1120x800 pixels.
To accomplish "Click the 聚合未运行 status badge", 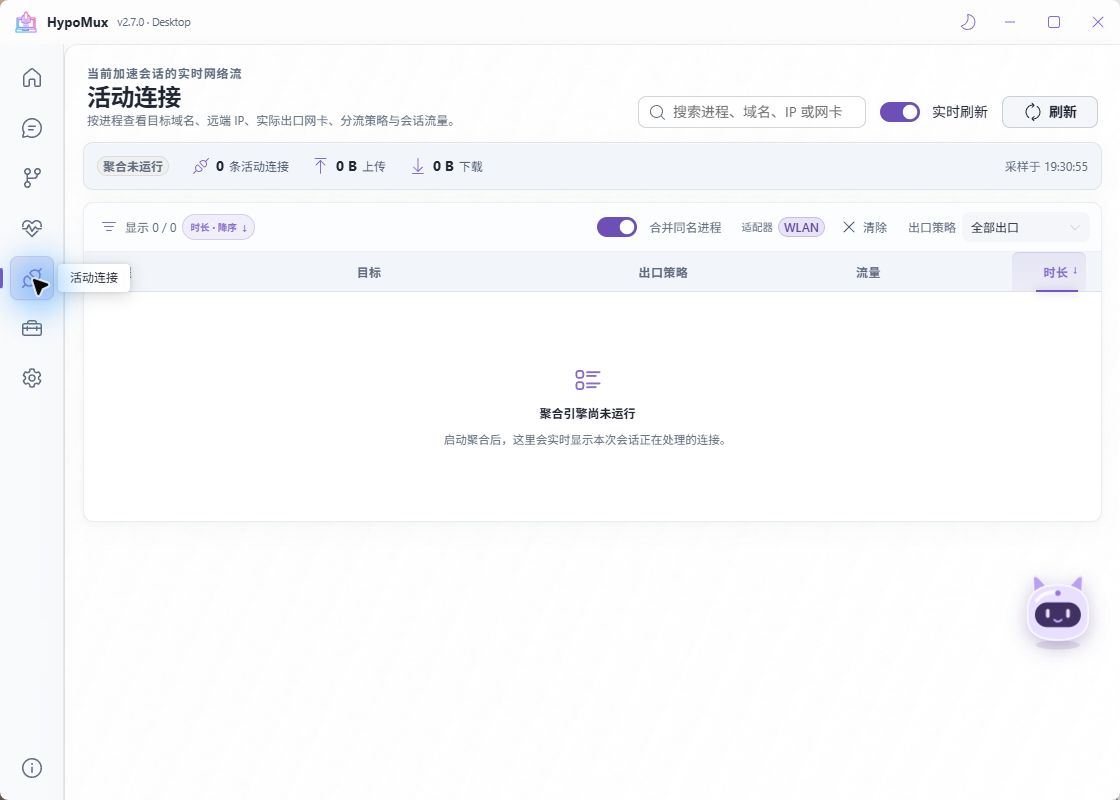I will pos(133,166).
